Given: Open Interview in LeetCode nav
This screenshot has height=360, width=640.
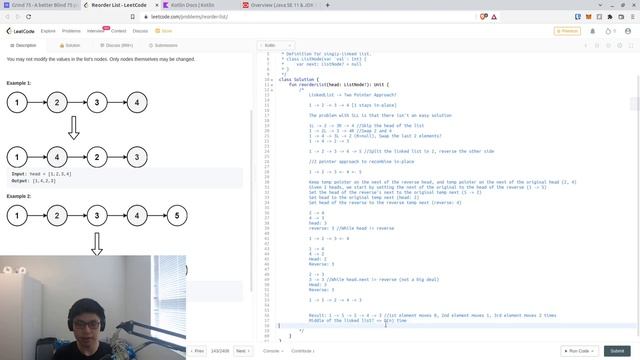Looking at the screenshot, I should tap(96, 31).
